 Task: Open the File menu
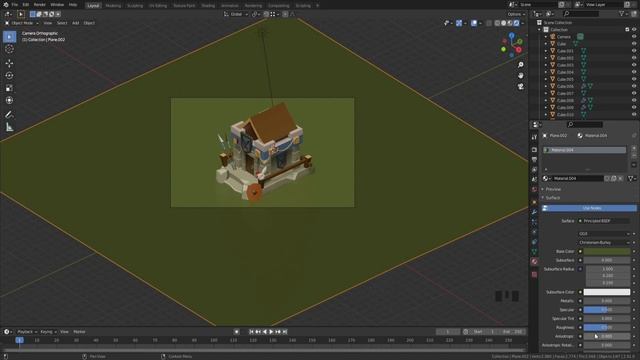[15, 5]
